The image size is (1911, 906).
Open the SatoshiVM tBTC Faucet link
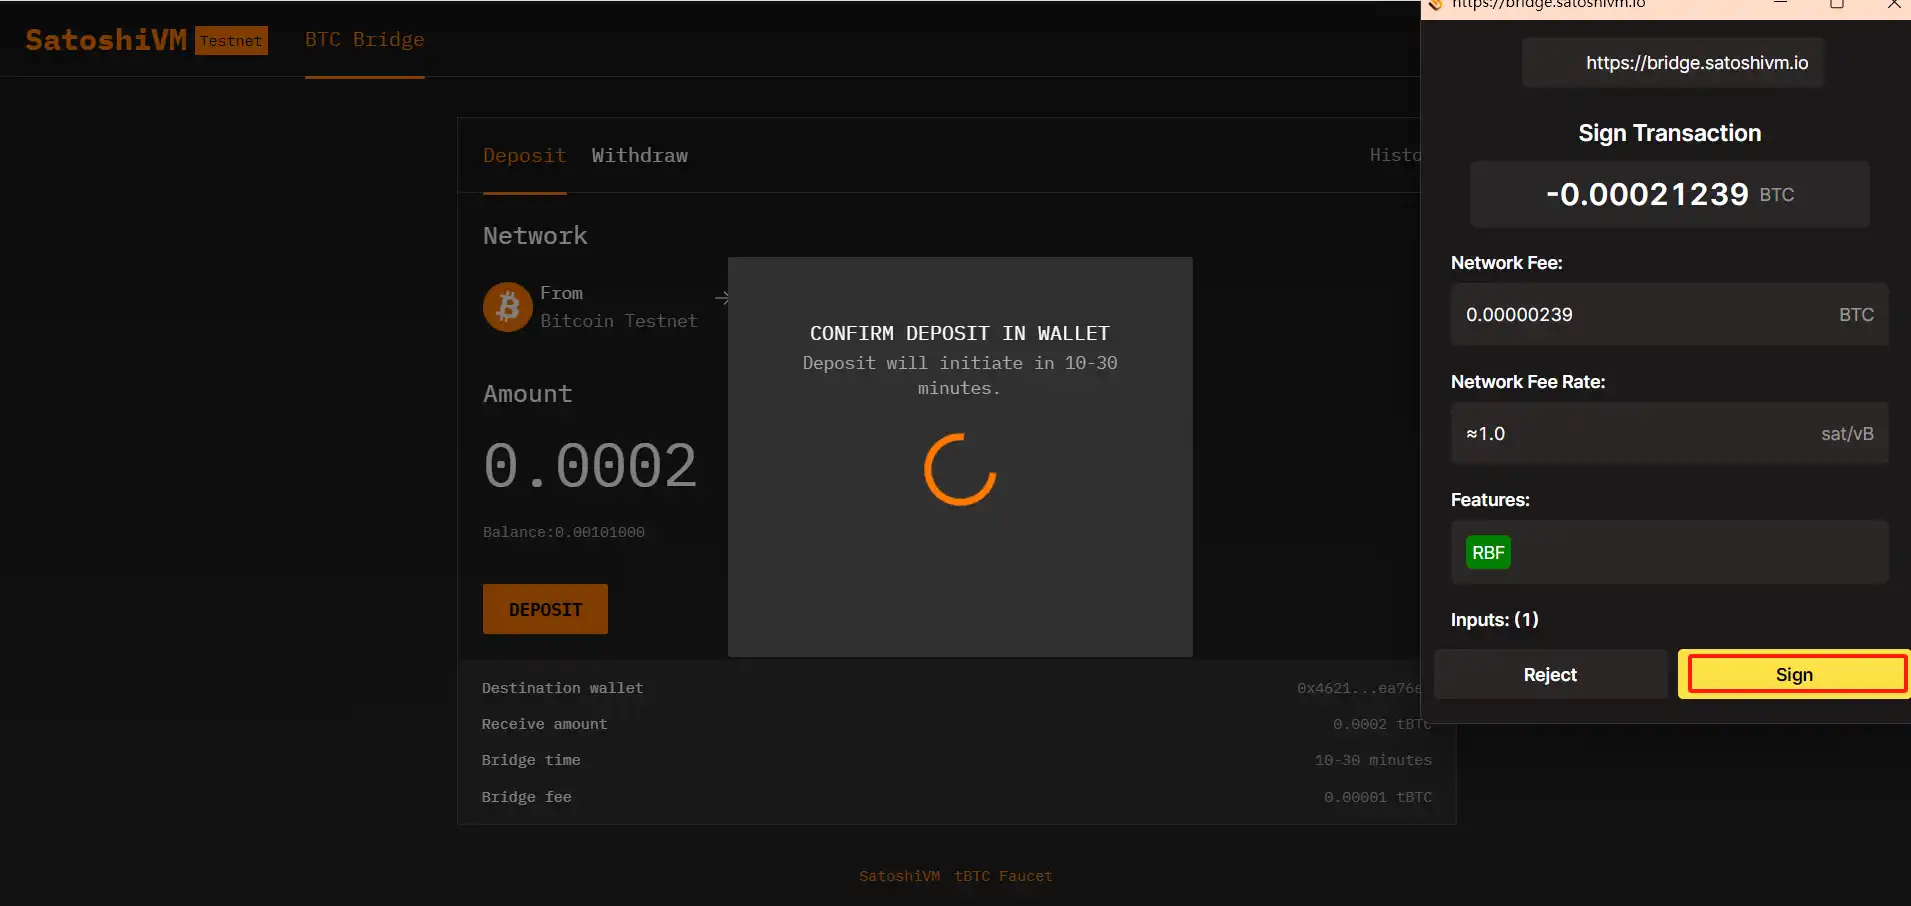tap(955, 876)
